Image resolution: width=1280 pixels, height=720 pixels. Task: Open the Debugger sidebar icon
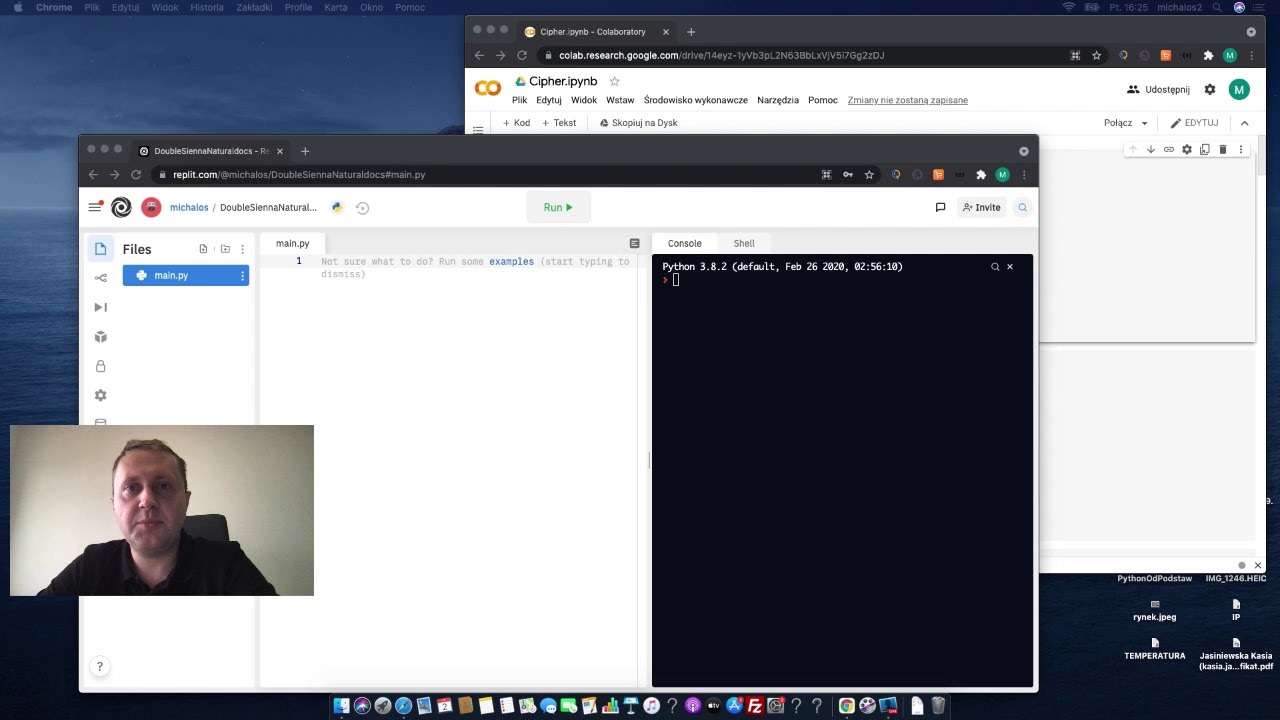click(100, 307)
